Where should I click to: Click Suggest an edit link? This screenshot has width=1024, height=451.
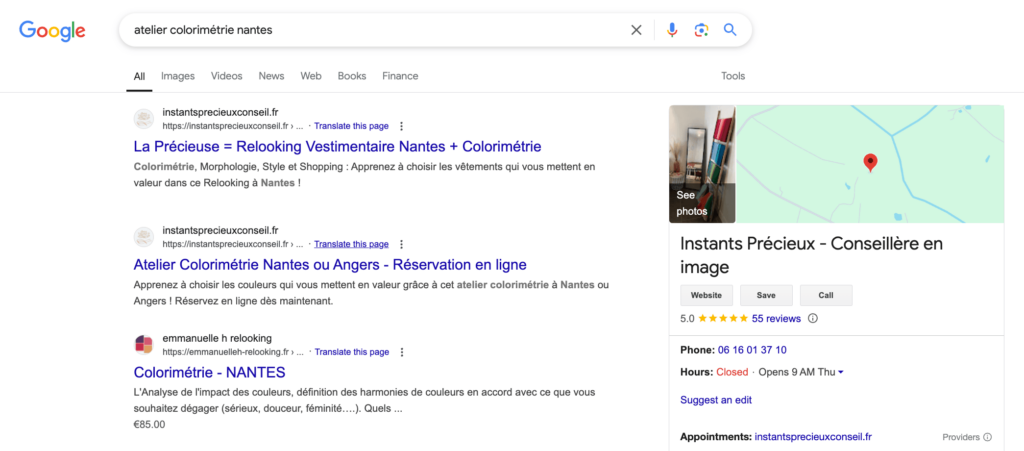coord(716,400)
